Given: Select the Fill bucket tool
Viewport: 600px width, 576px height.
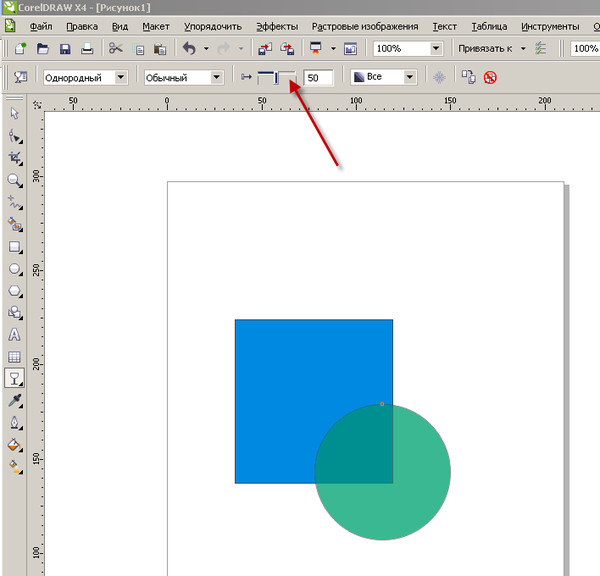Looking at the screenshot, I should [x=15, y=445].
